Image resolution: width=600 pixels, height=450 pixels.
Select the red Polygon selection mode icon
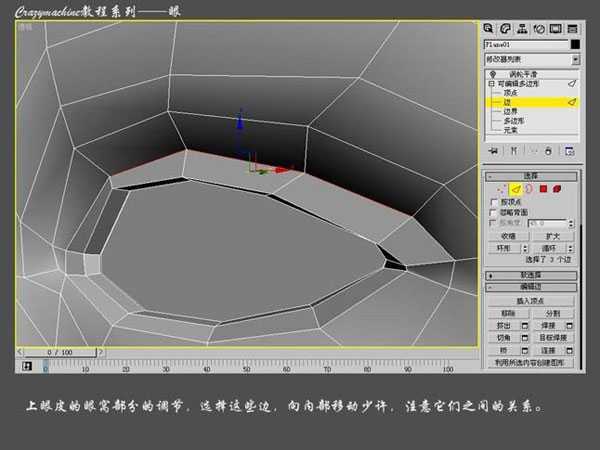click(x=543, y=189)
